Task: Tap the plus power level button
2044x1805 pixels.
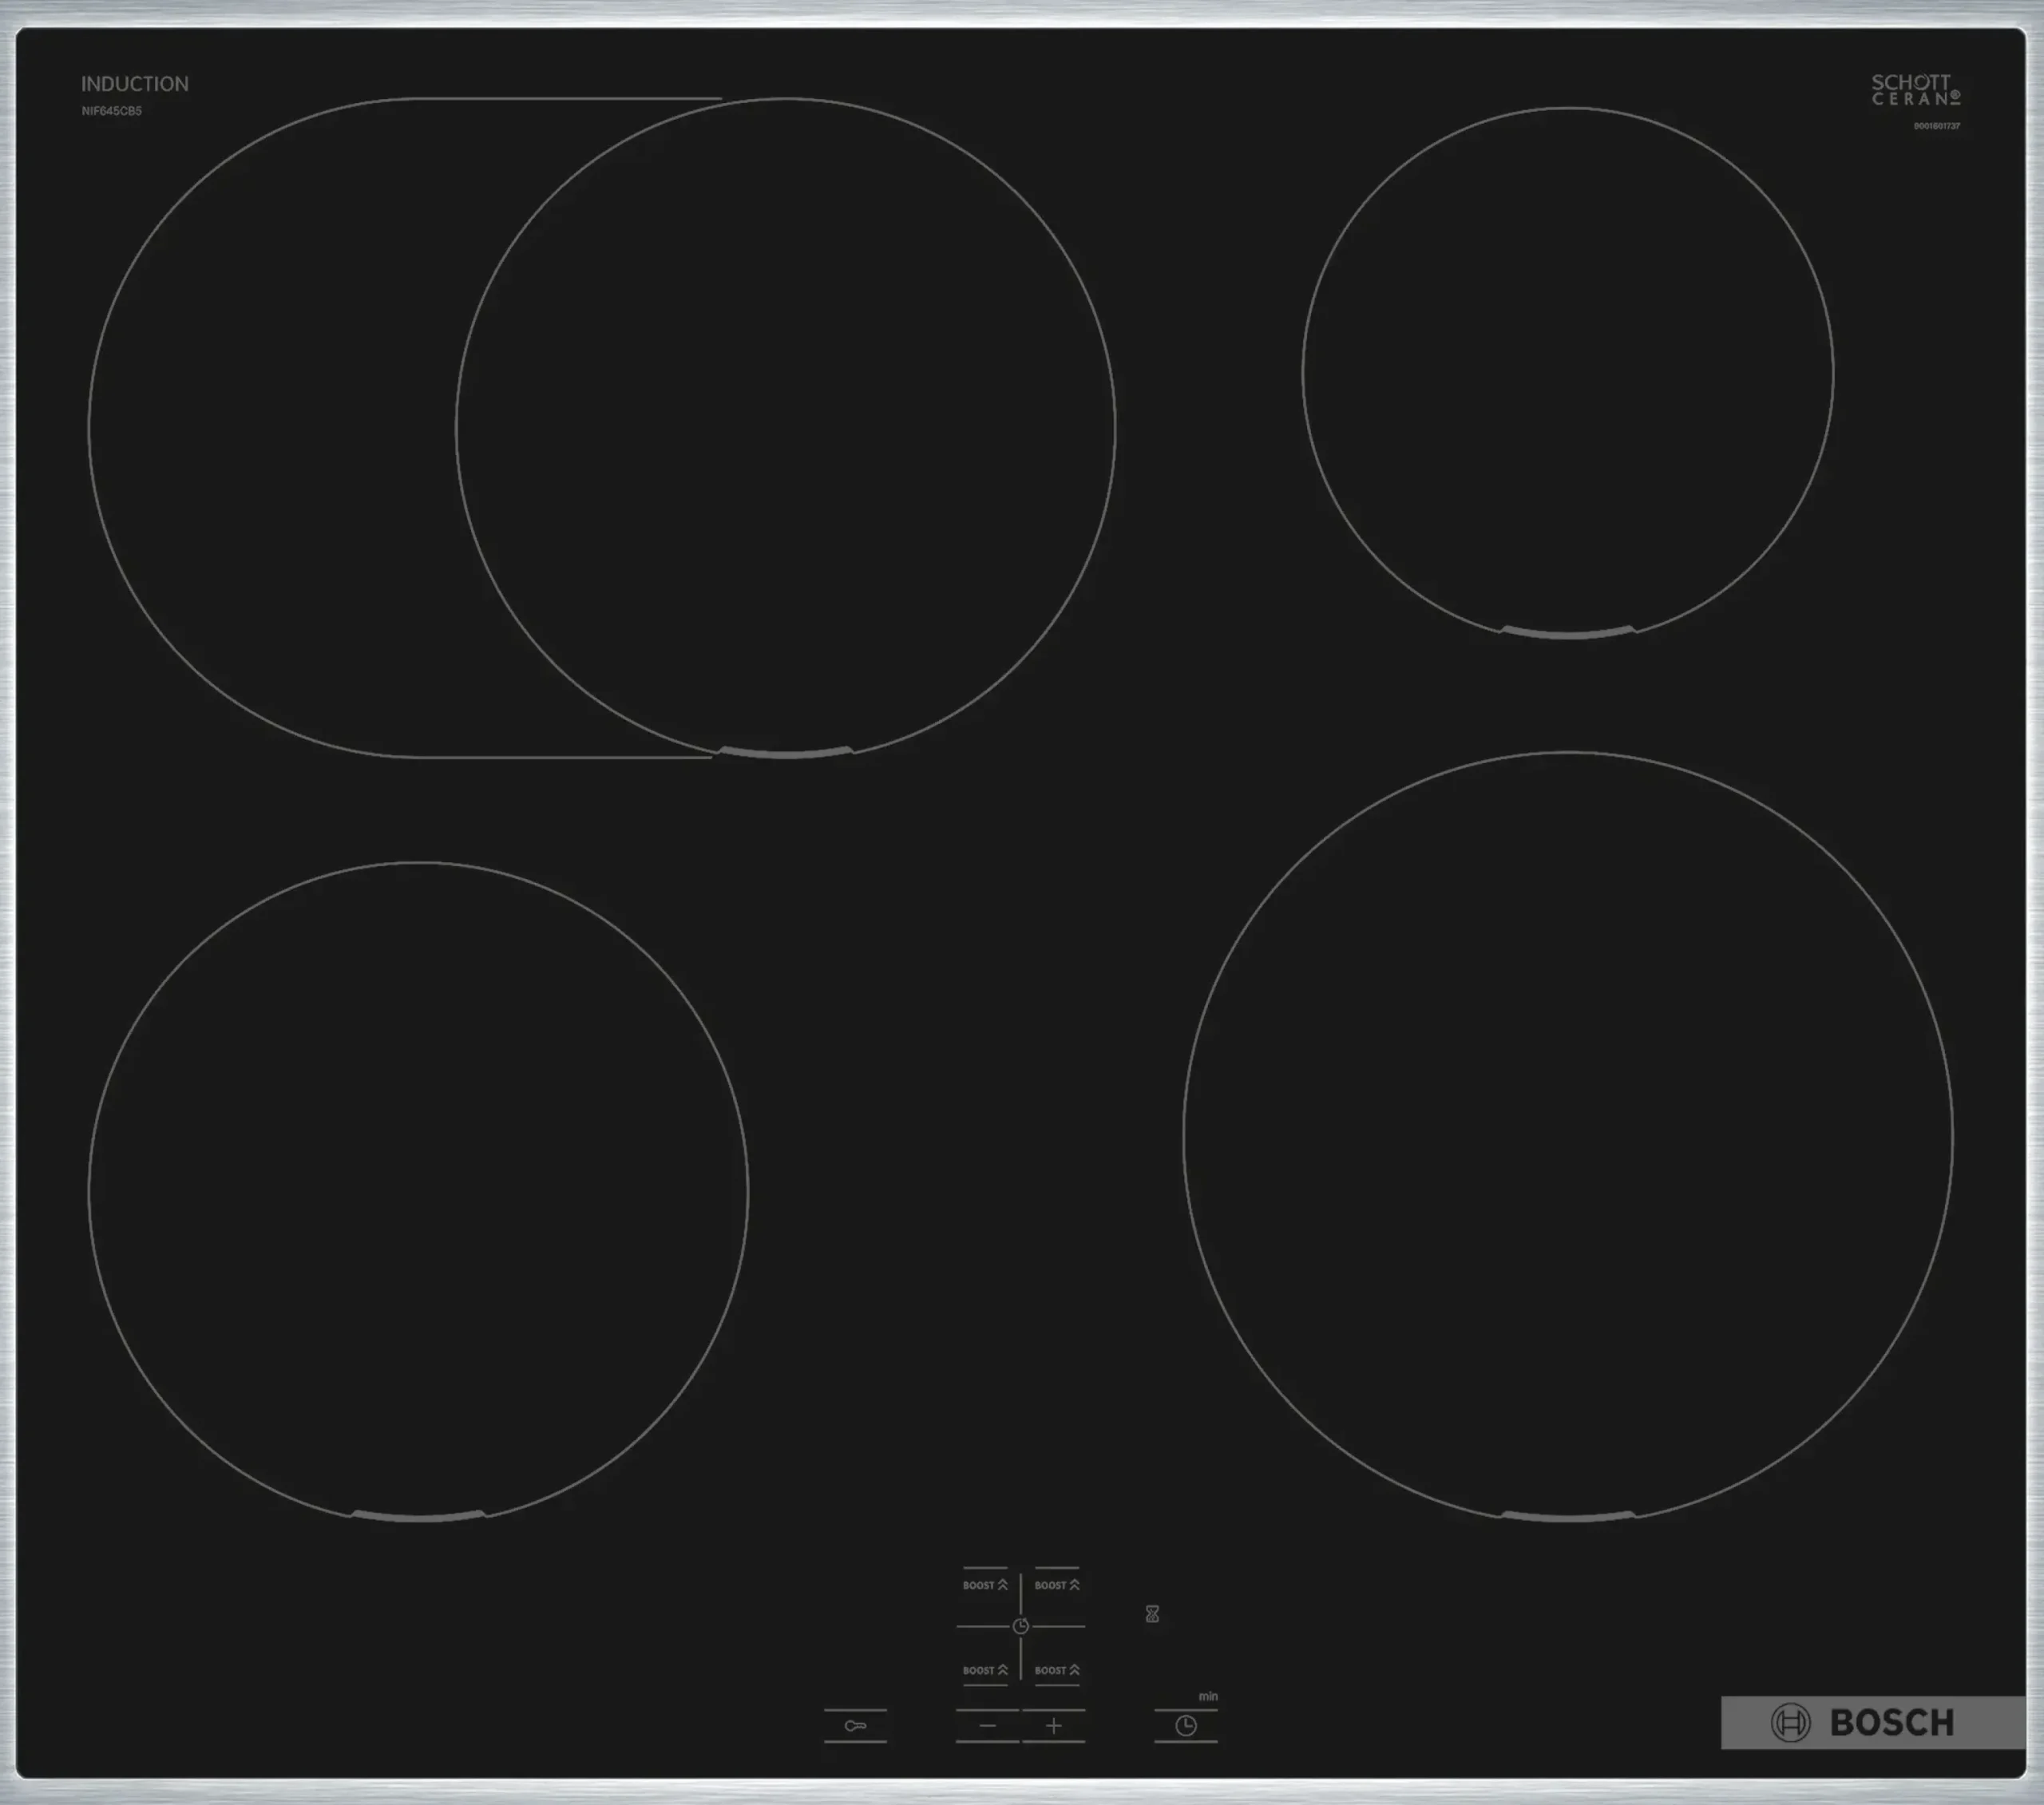Action: (1053, 1726)
